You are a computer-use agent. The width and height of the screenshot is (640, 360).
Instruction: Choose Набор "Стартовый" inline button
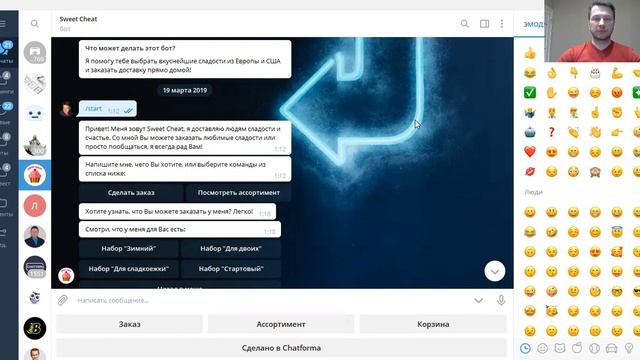coord(231,269)
